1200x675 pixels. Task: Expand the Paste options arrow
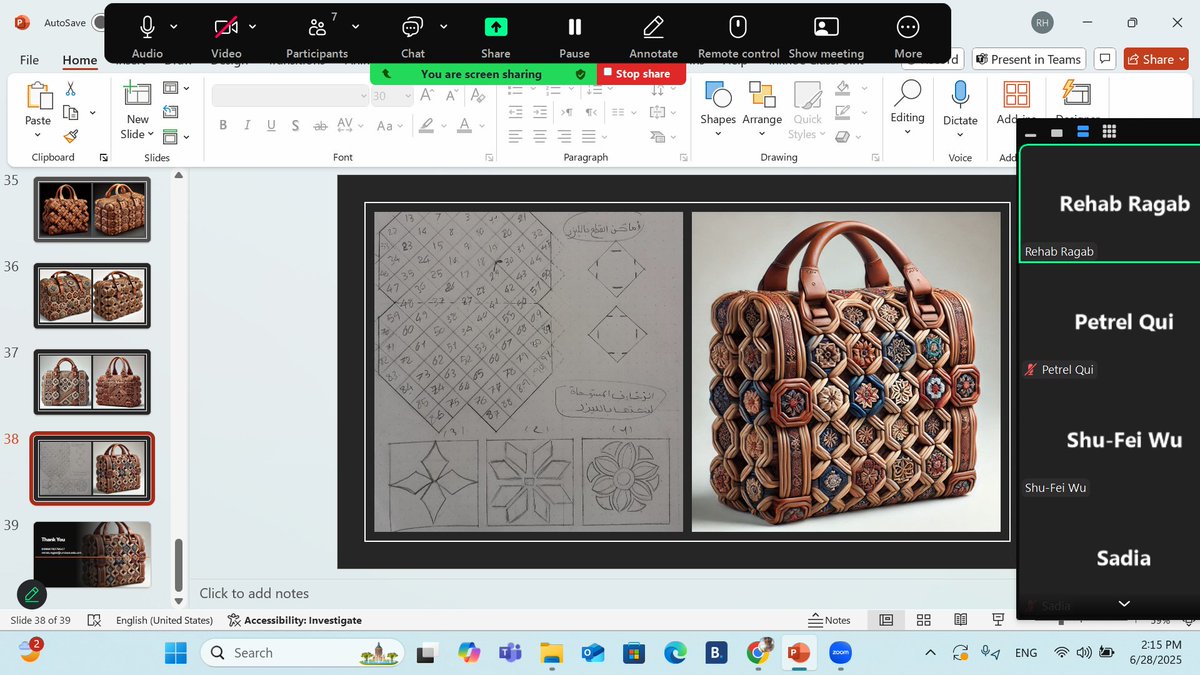(x=38, y=133)
